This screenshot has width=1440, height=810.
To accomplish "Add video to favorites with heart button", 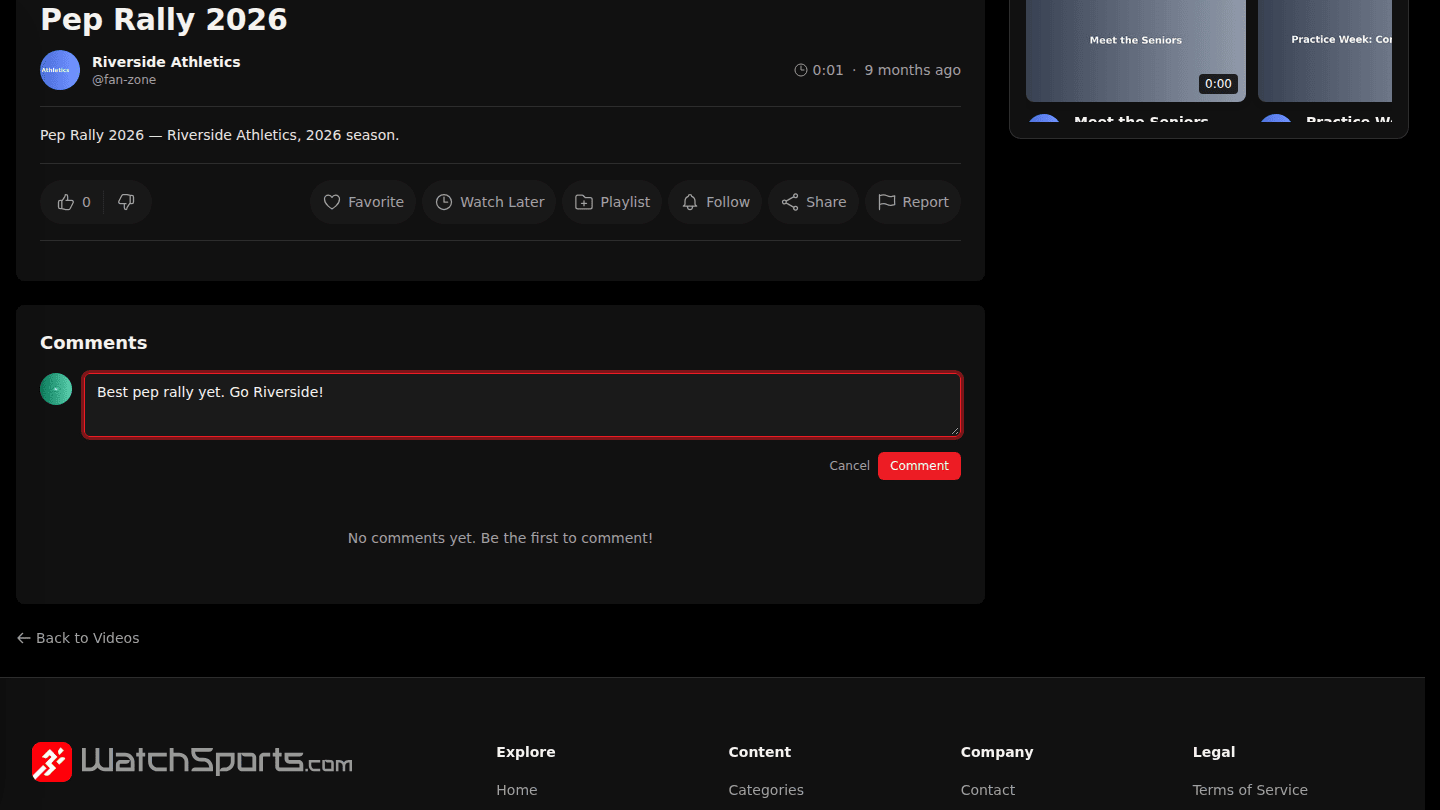I will (x=363, y=202).
